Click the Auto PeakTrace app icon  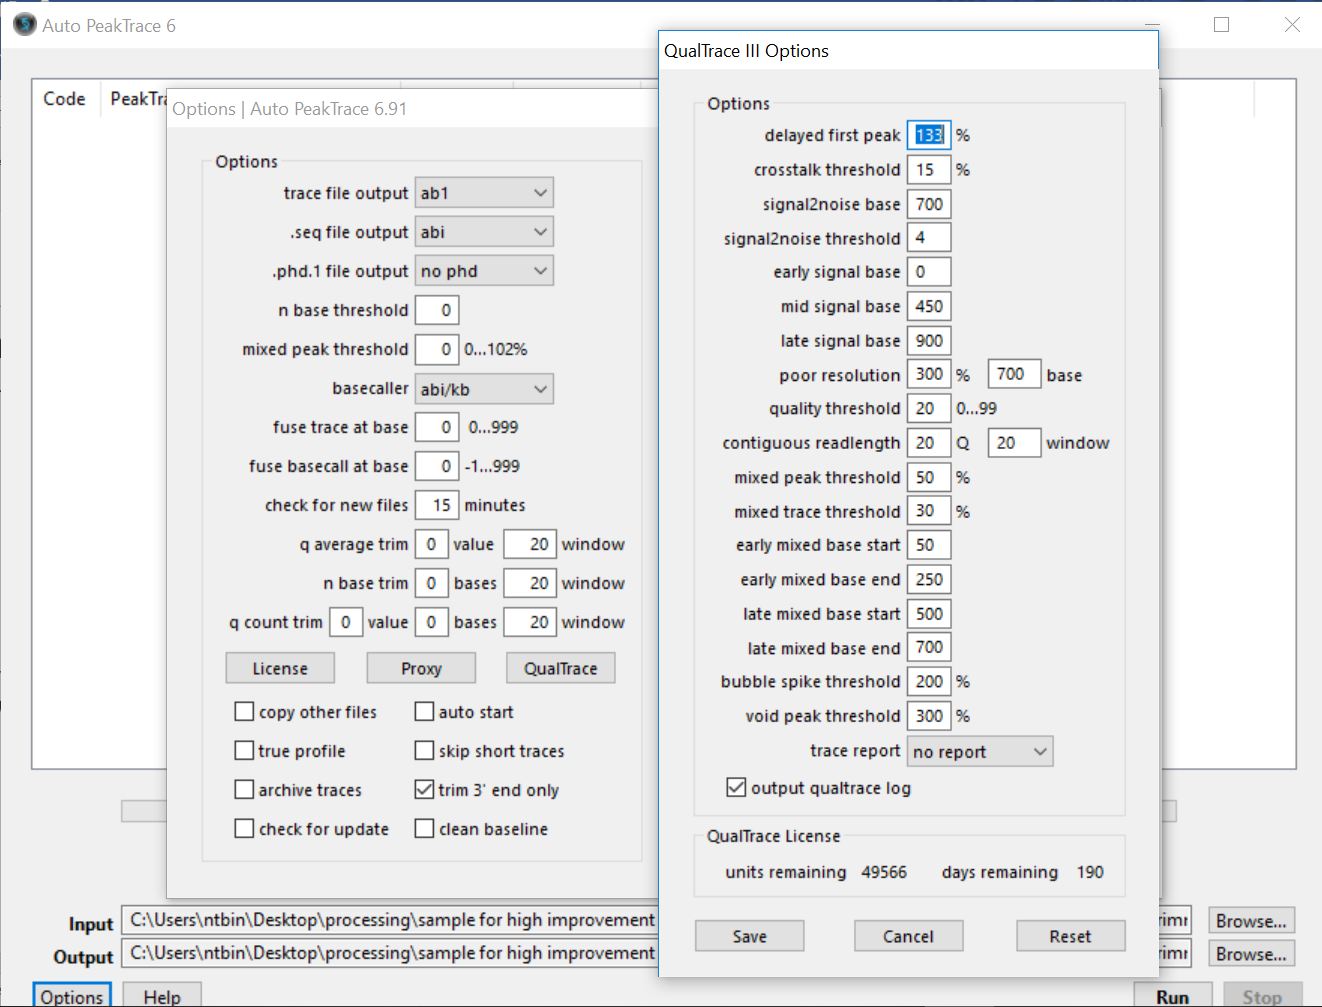click(24, 25)
